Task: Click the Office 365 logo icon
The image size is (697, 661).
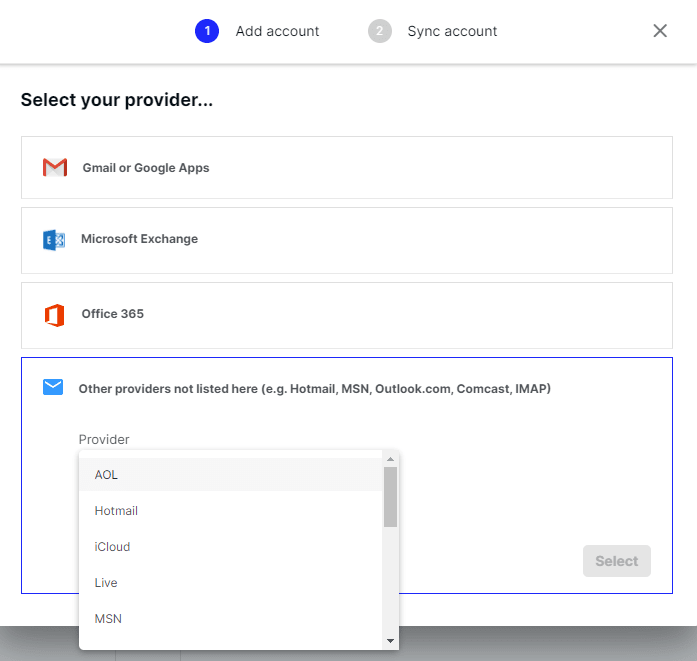Action: 54,315
